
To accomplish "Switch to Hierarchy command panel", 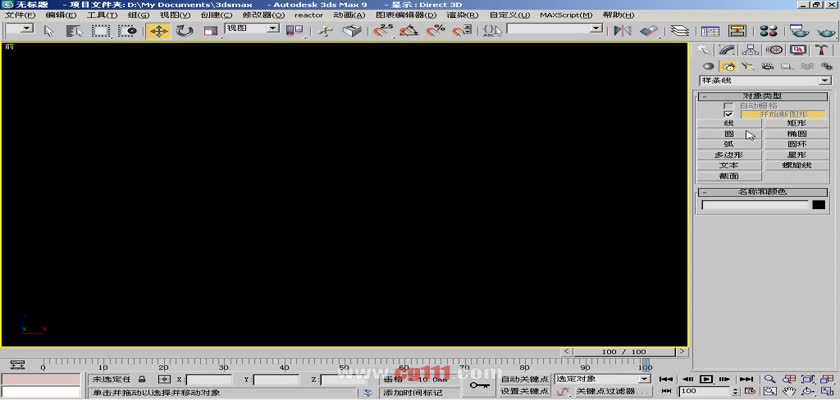I will 751,50.
